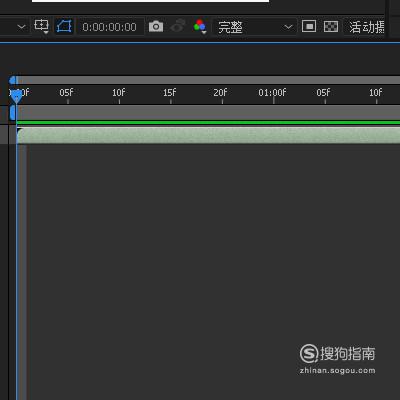This screenshot has width=400, height=400.
Task: Click the 15f mark on time ruler
Action: (x=170, y=93)
